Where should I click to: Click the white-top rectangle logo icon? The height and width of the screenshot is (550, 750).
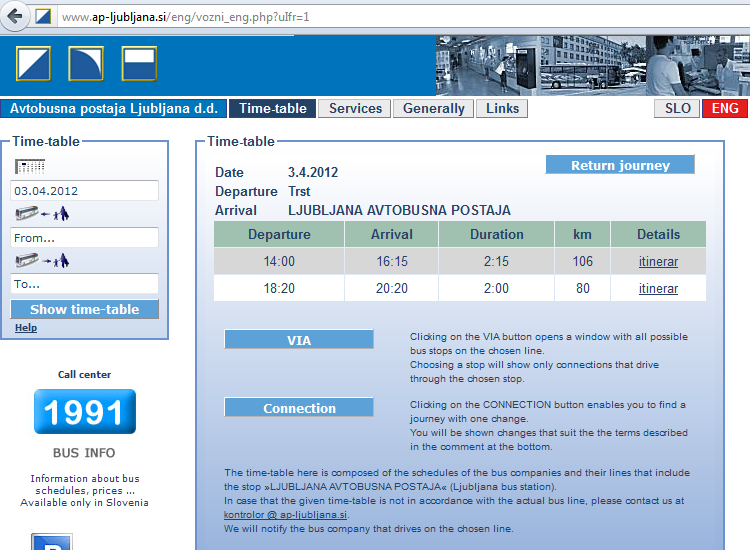[139, 64]
